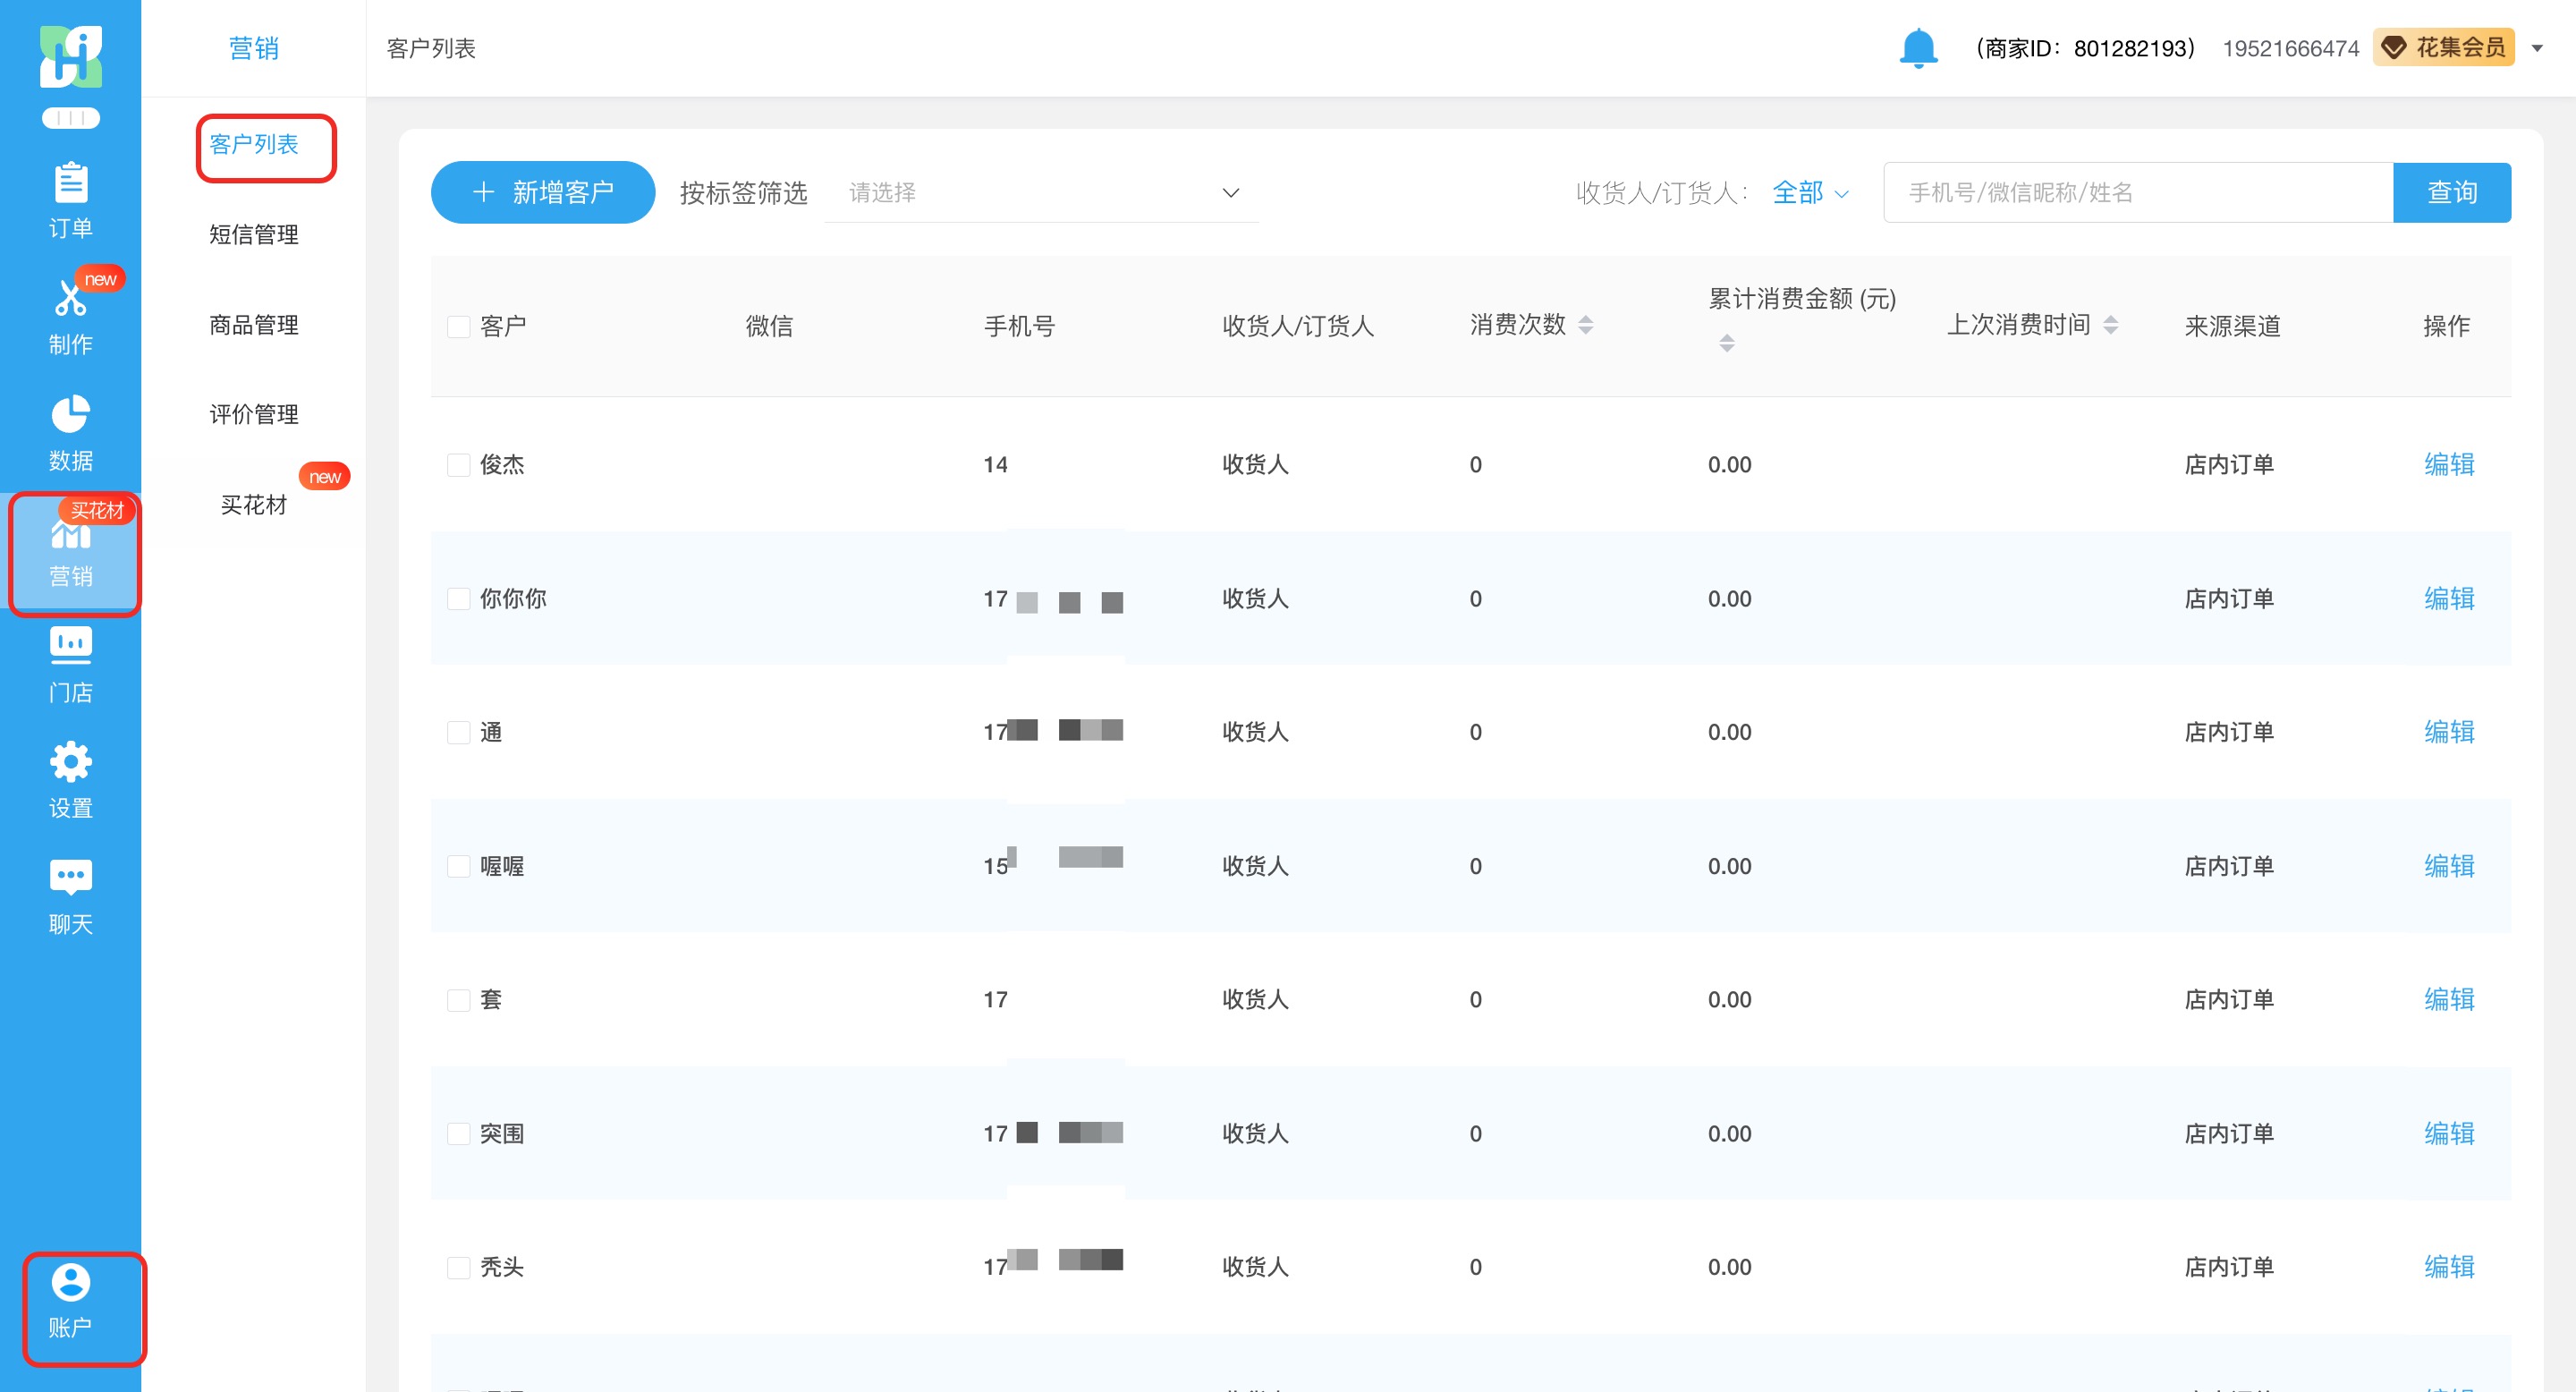2576x1392 pixels.
Task: Click customer name 突围
Action: (502, 1133)
